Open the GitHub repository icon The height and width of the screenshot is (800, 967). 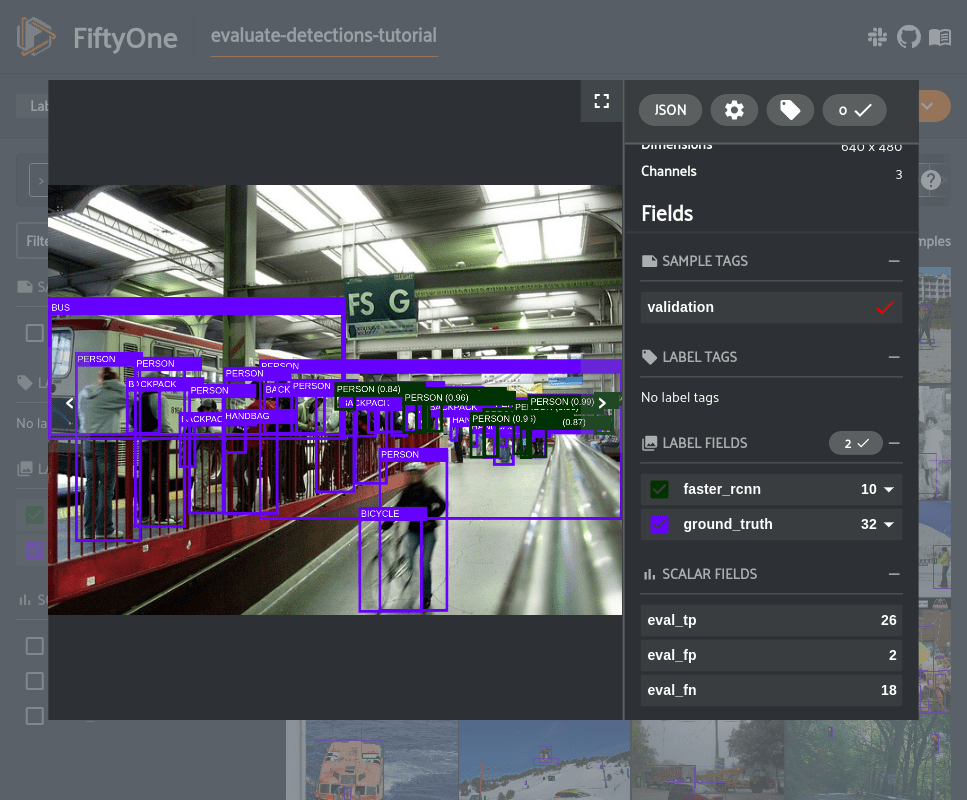click(908, 38)
